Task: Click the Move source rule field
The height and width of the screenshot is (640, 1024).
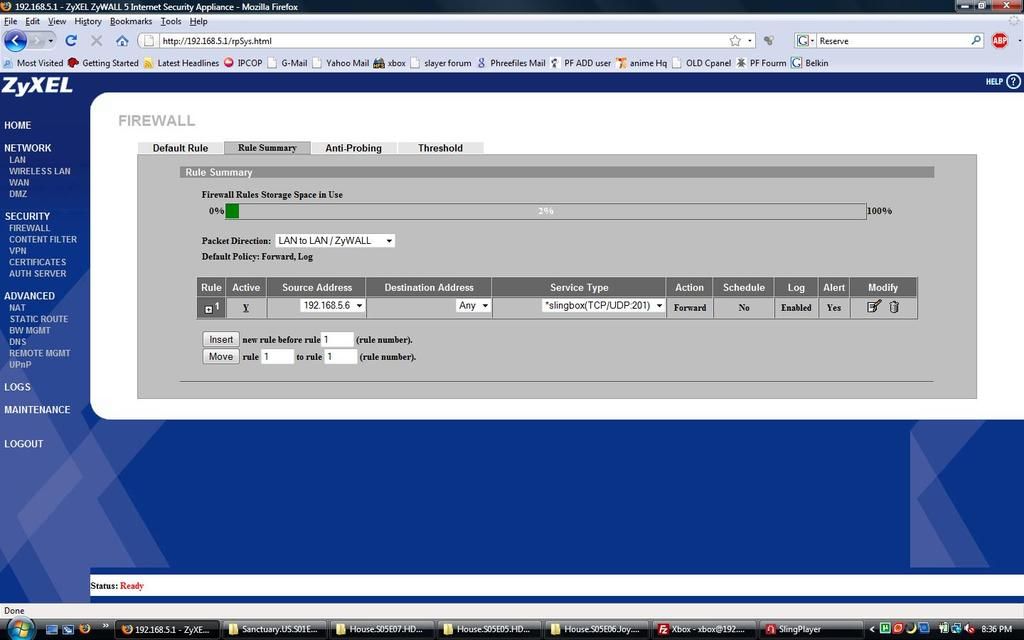Action: pyautogui.click(x=277, y=357)
